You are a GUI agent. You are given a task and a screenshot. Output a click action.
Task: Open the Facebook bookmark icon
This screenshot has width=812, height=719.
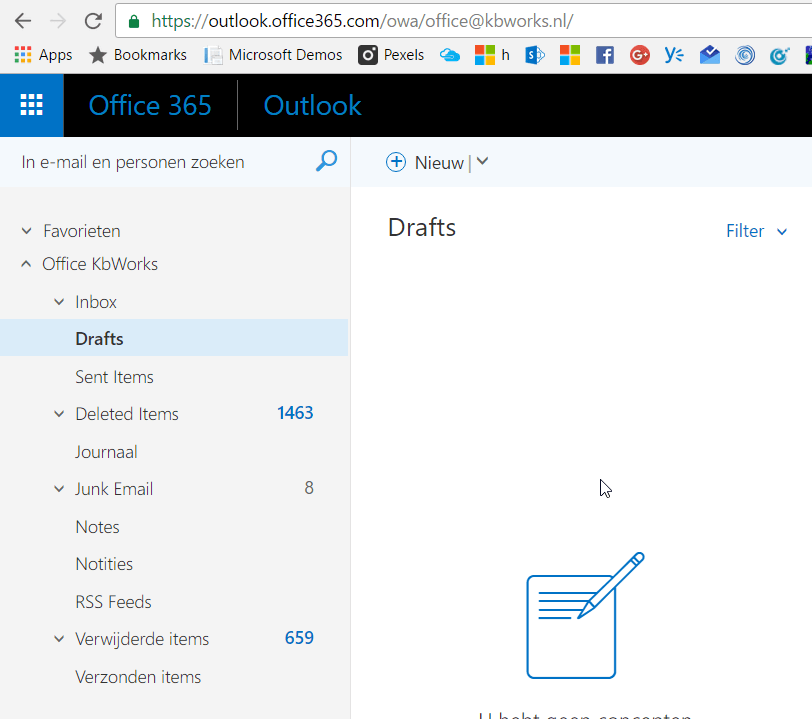[605, 54]
